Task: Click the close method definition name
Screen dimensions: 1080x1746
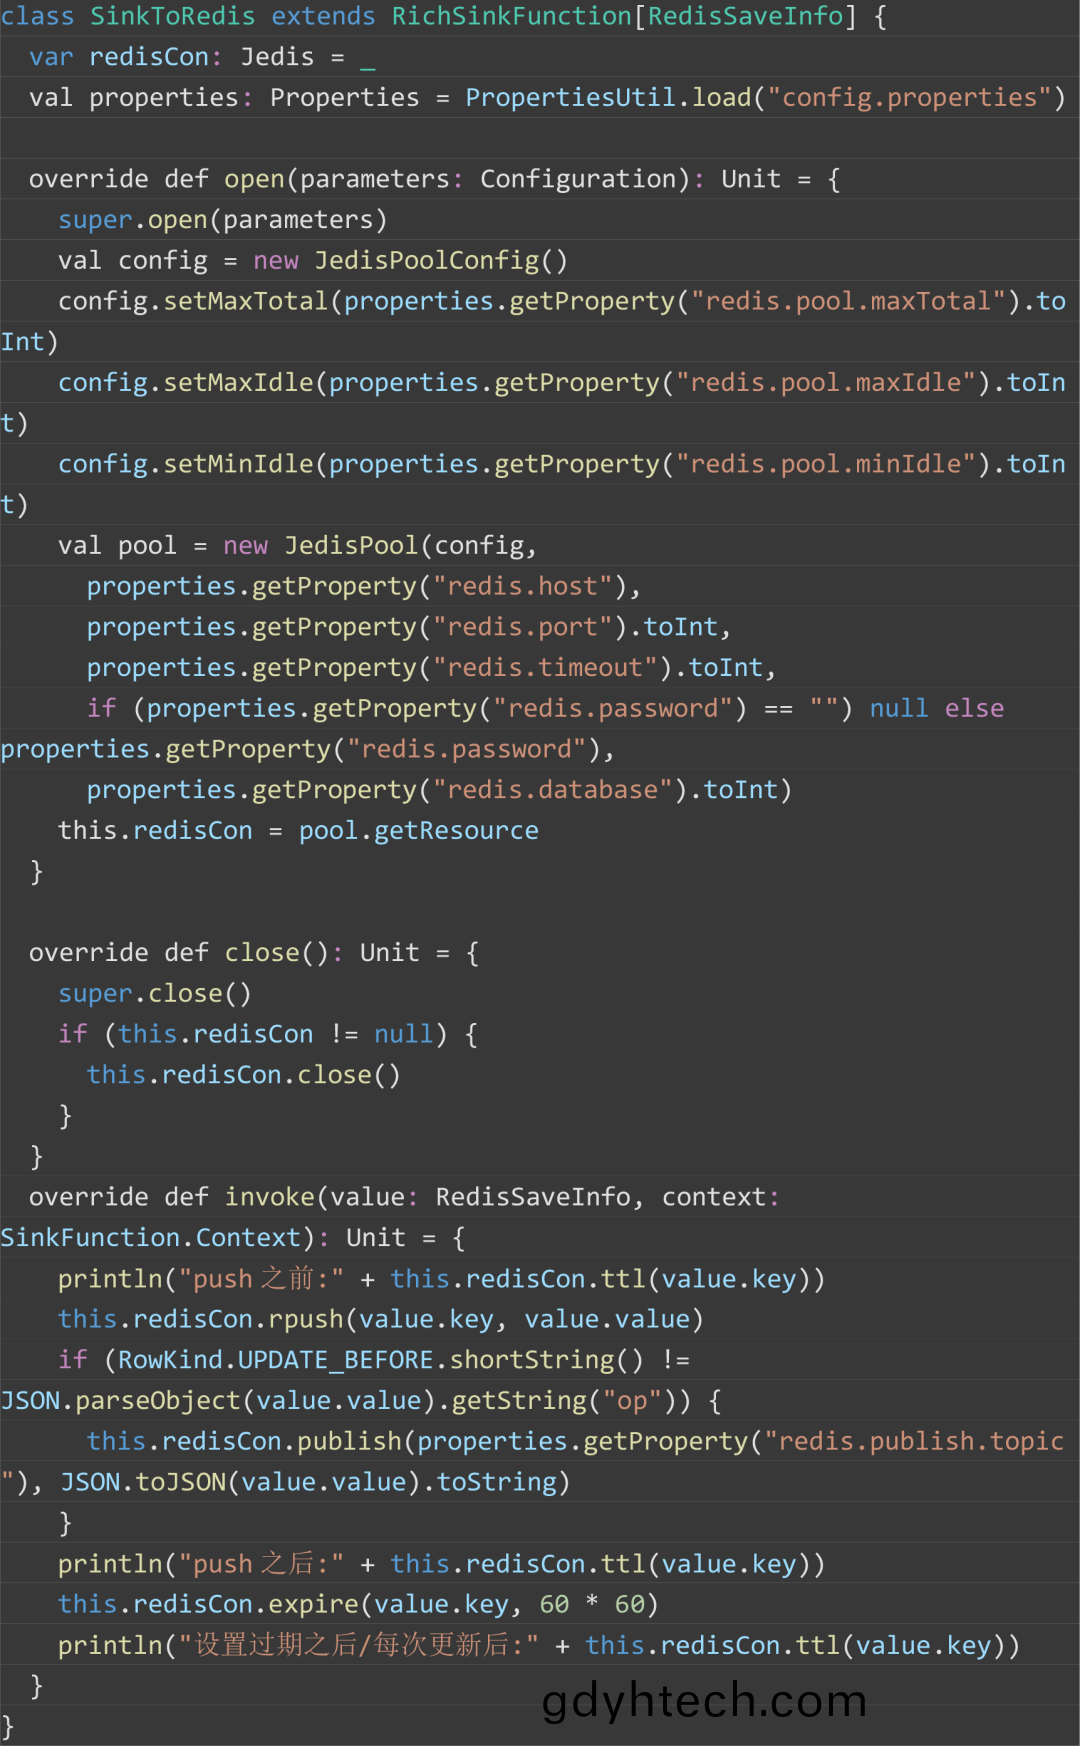Action: point(262,953)
